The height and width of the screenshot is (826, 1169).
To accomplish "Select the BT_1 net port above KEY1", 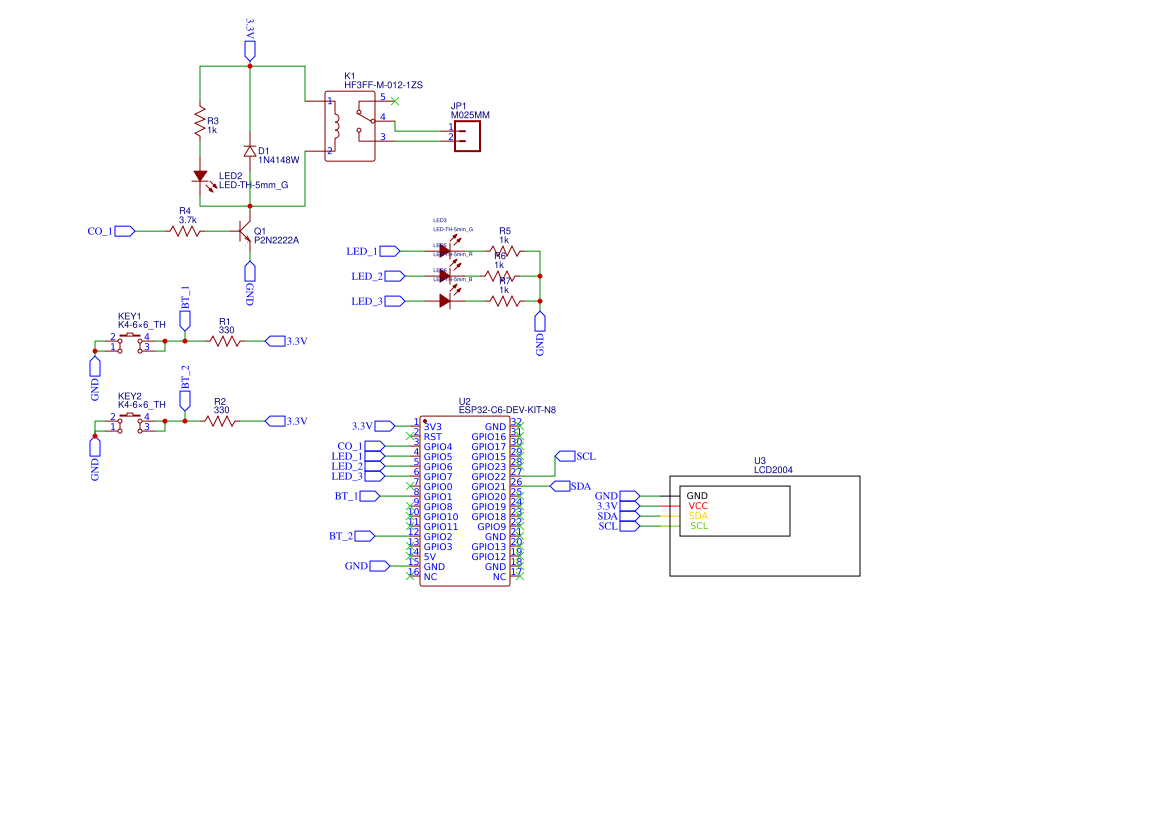I will pos(184,319).
